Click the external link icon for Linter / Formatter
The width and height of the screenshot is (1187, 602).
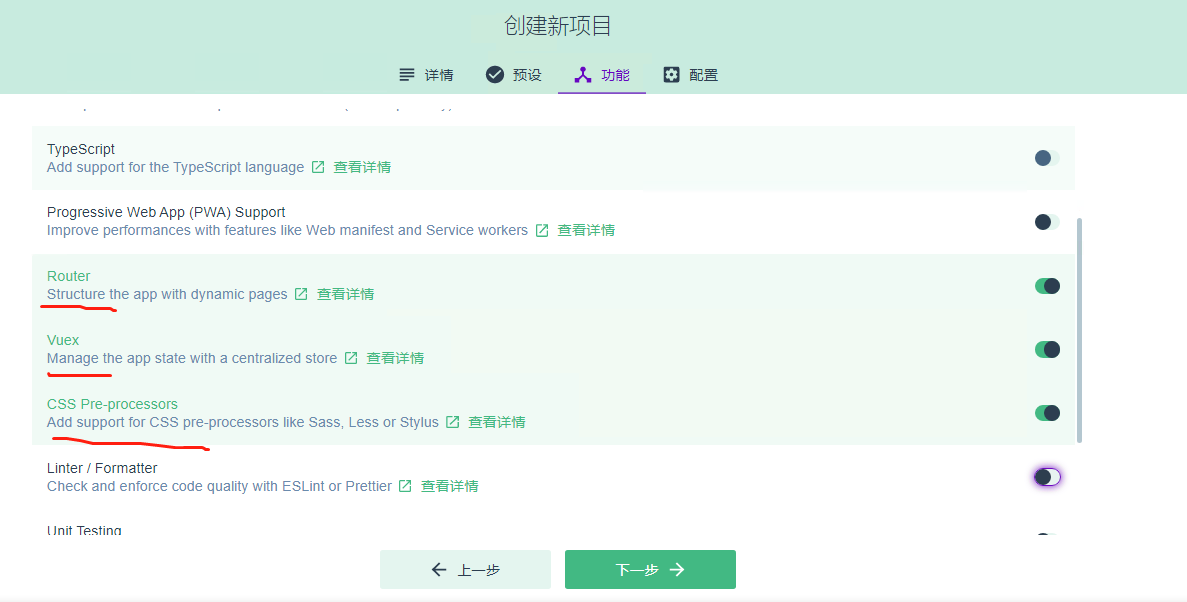click(x=404, y=486)
